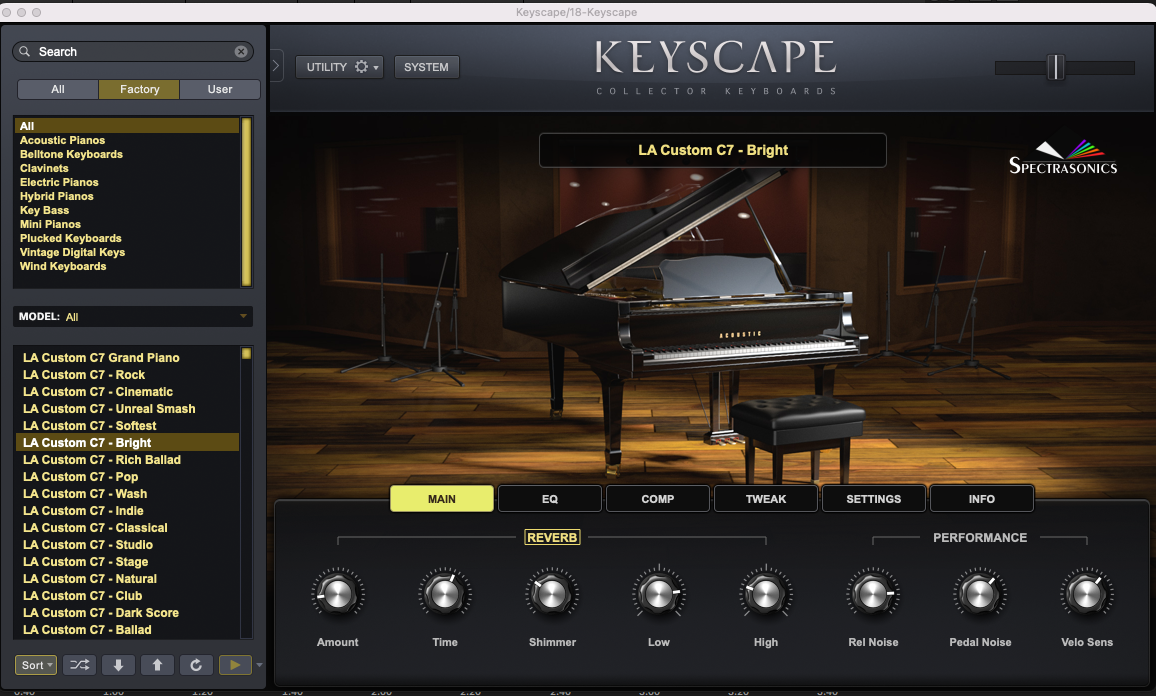1156x696 pixels.
Task: Load LA Custom C7 - Softest patch
Action: (x=89, y=425)
